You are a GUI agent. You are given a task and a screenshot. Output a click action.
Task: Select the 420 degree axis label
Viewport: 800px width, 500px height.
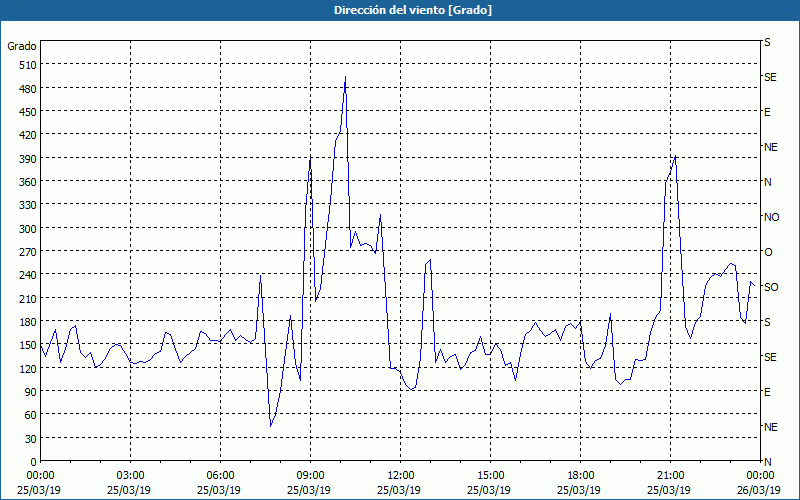28,135
